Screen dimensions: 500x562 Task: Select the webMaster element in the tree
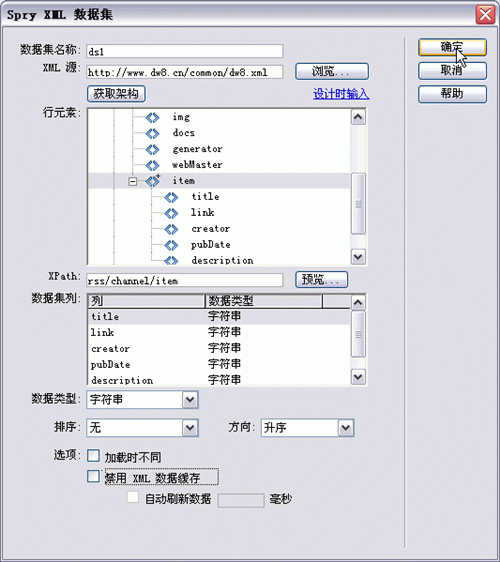(x=197, y=165)
